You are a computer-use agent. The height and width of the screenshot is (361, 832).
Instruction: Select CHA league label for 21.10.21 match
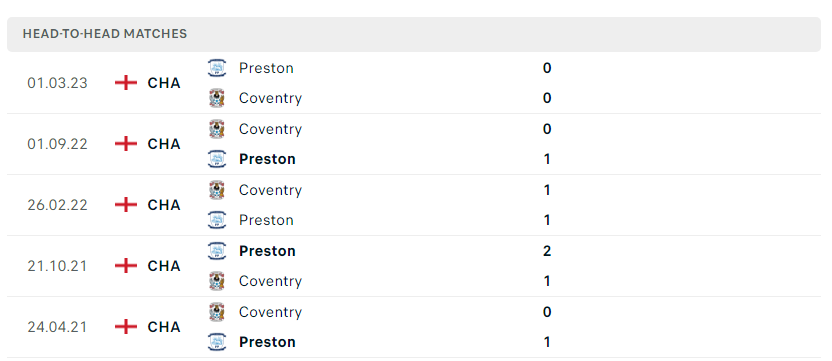[164, 266]
